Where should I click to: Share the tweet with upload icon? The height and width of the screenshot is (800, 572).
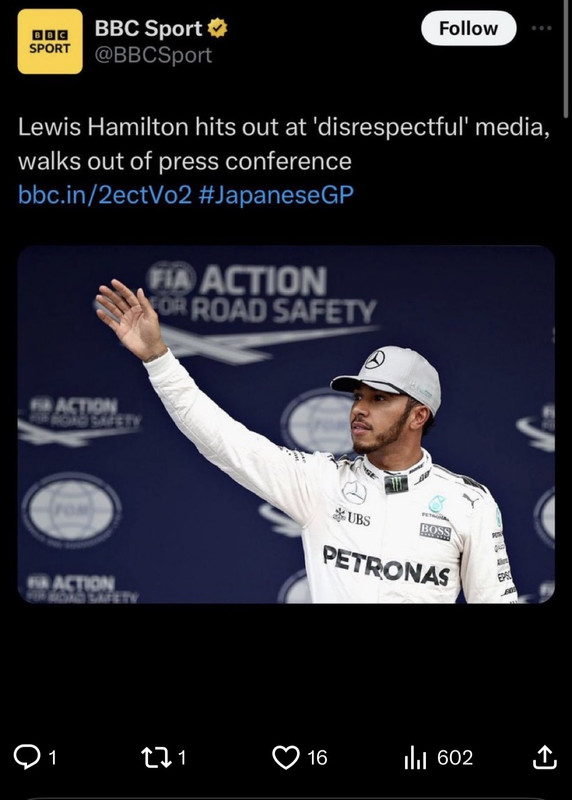point(544,757)
